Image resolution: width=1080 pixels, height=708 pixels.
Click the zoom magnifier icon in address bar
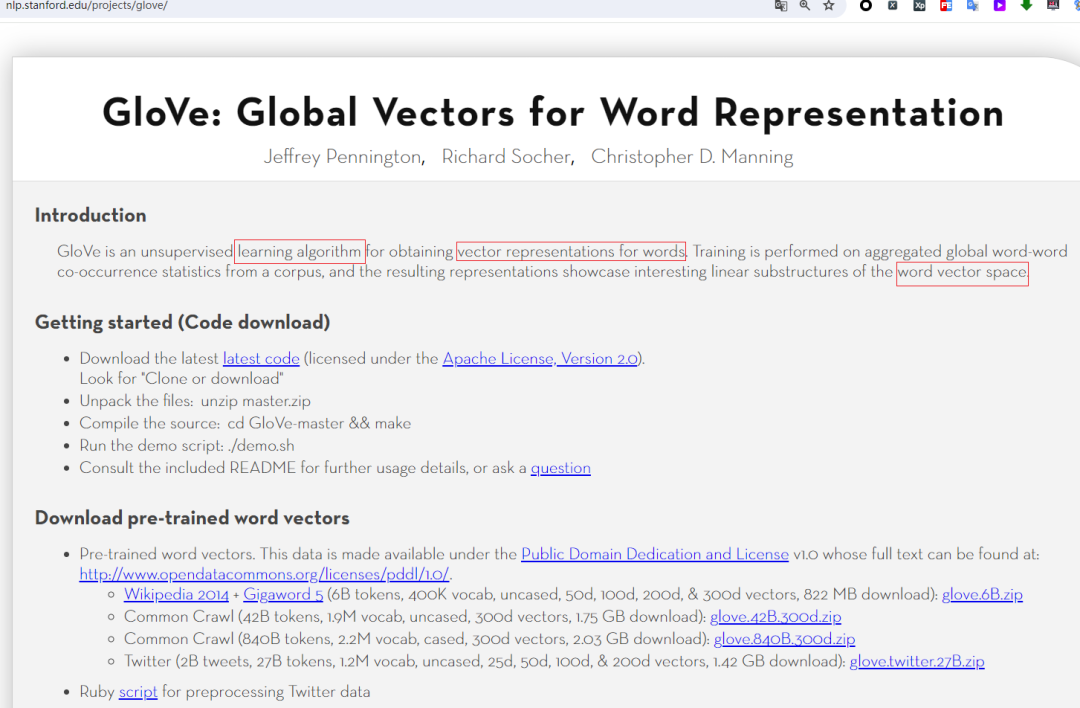(x=804, y=6)
